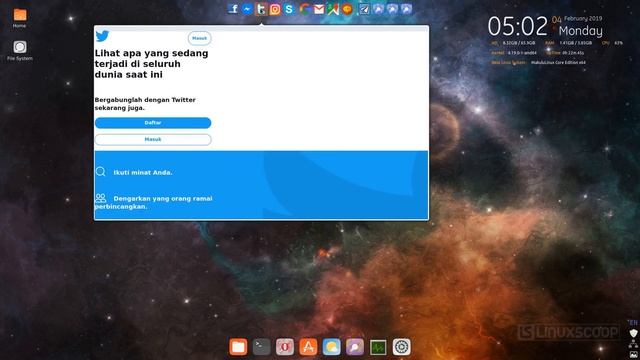Click the small Masuk button near Twitter logo

coord(200,38)
